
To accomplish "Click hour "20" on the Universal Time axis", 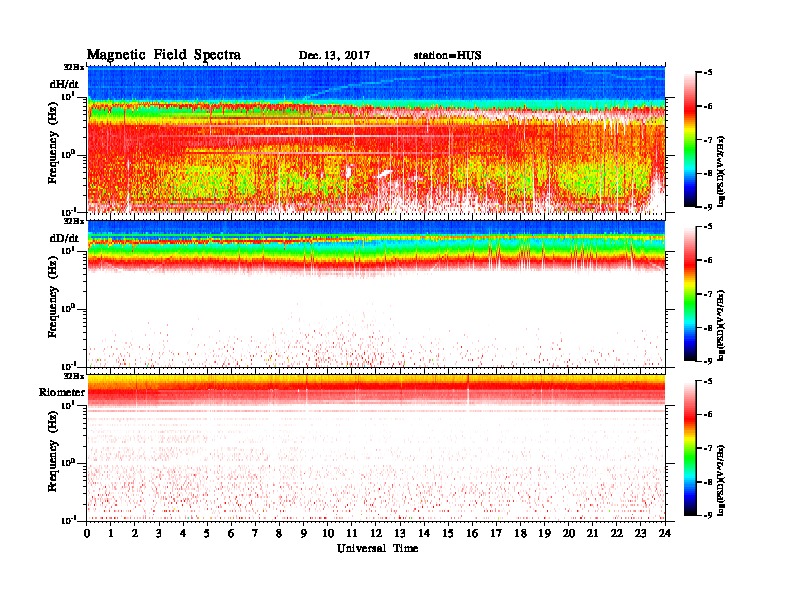I will coord(568,533).
